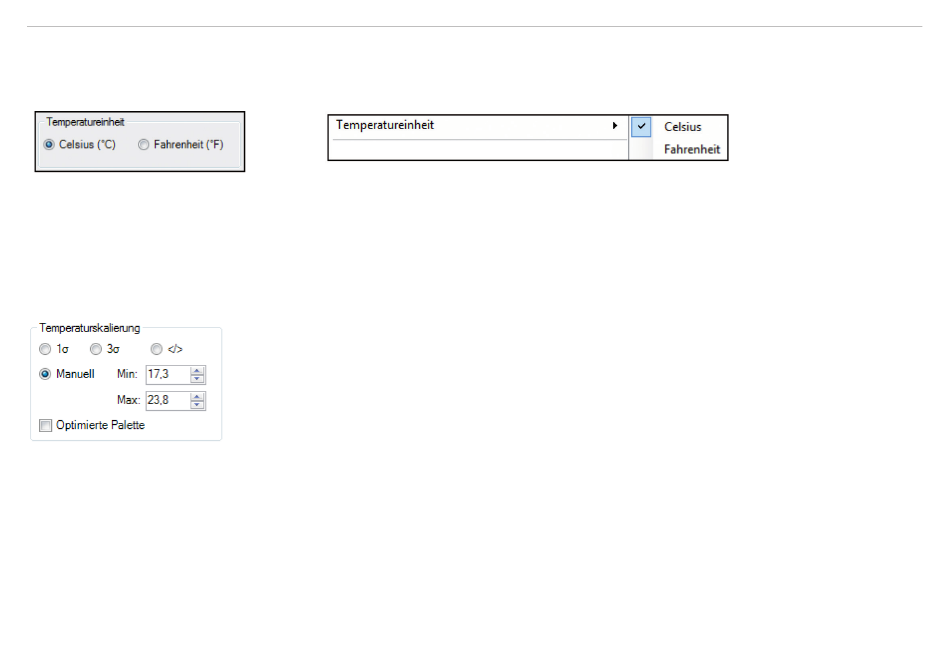Select the </> scaling radio button
The width and height of the screenshot is (950, 657).
(157, 349)
